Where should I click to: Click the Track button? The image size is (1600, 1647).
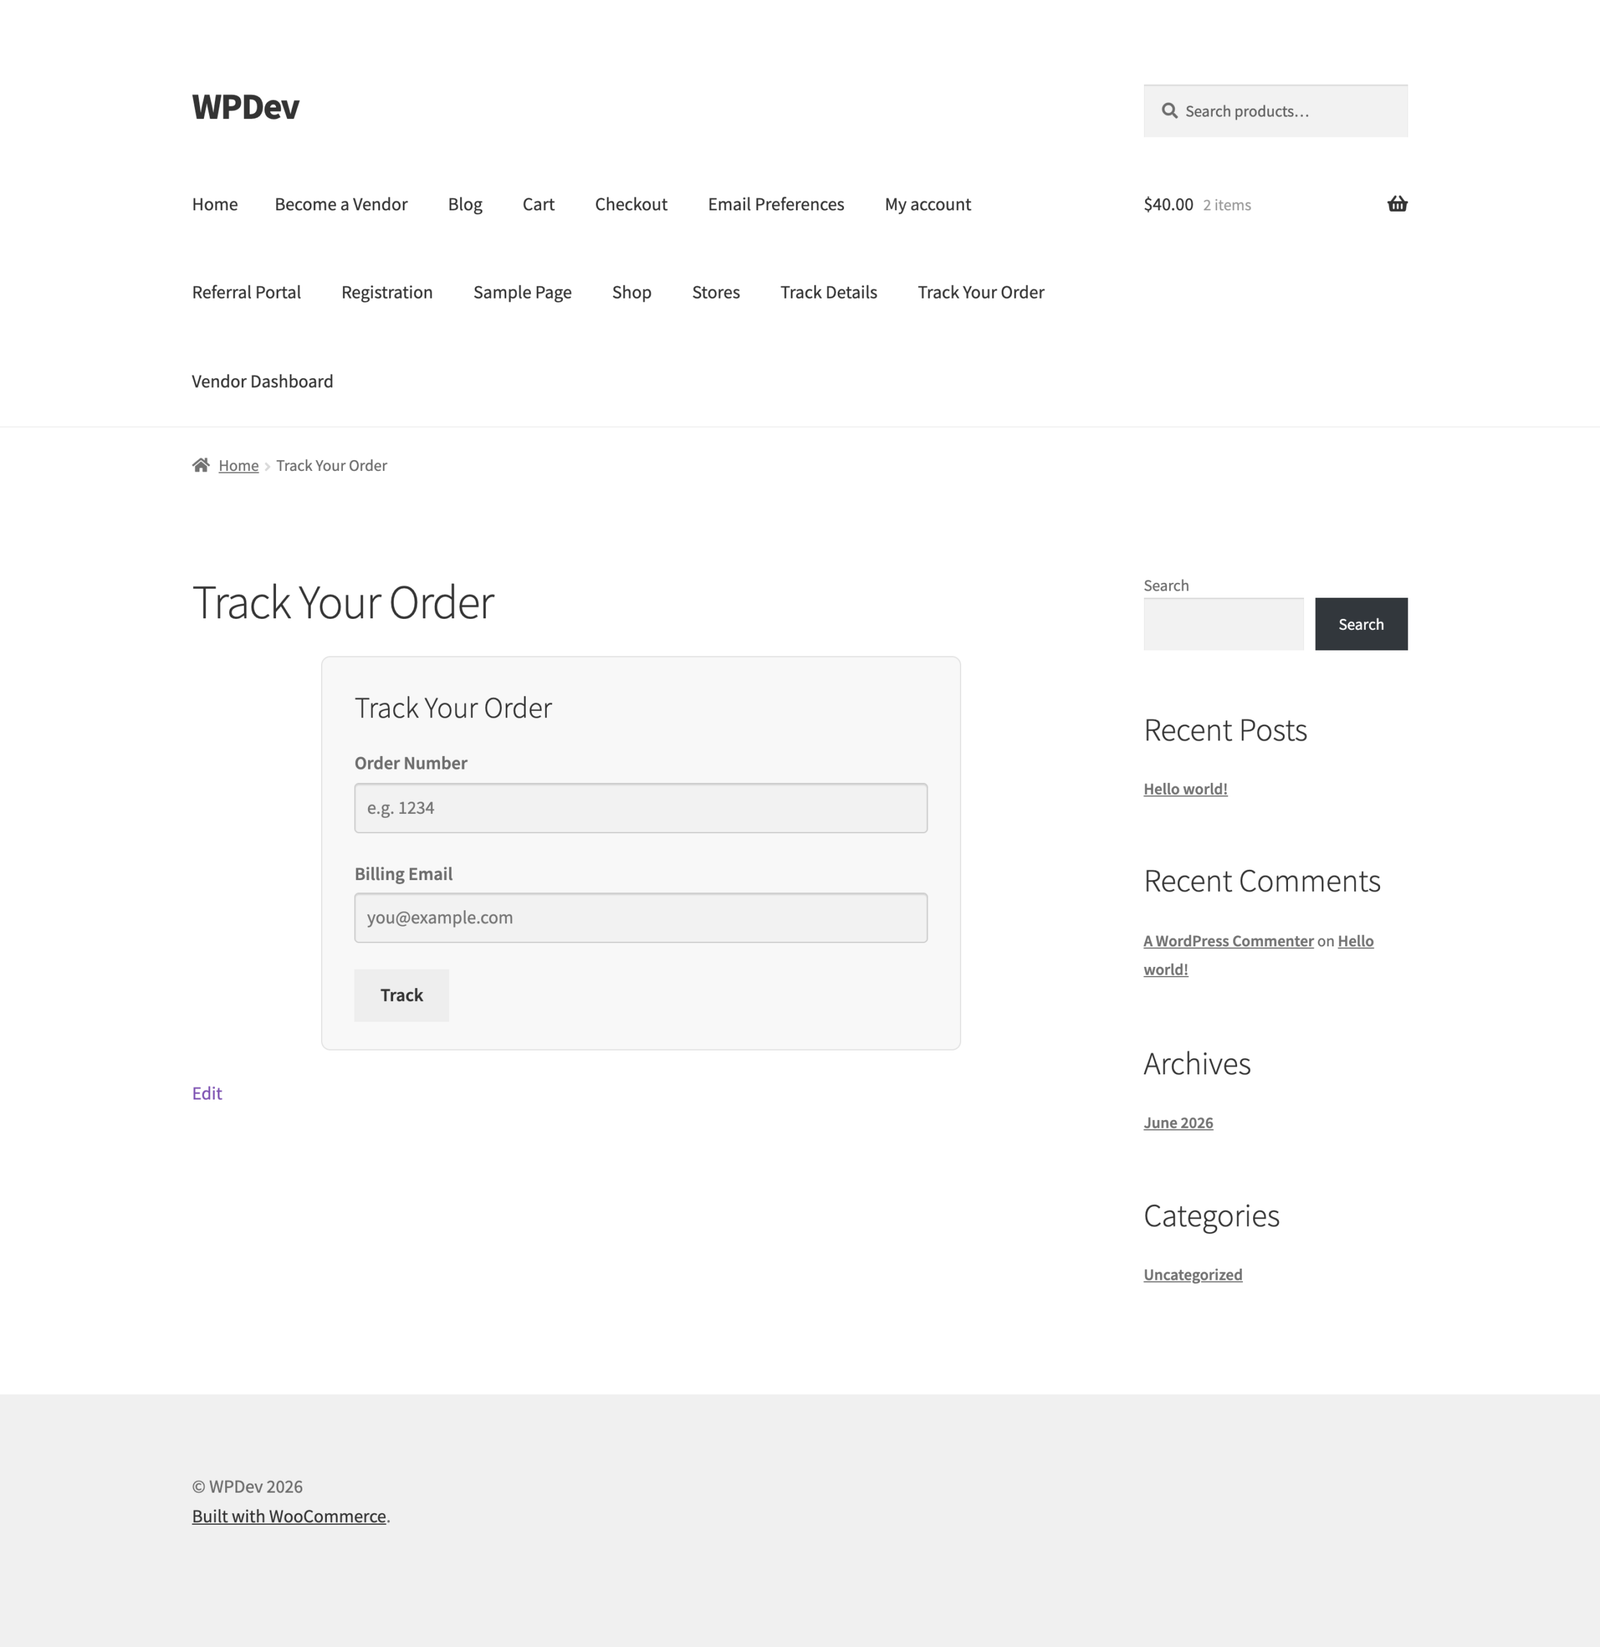(x=401, y=995)
